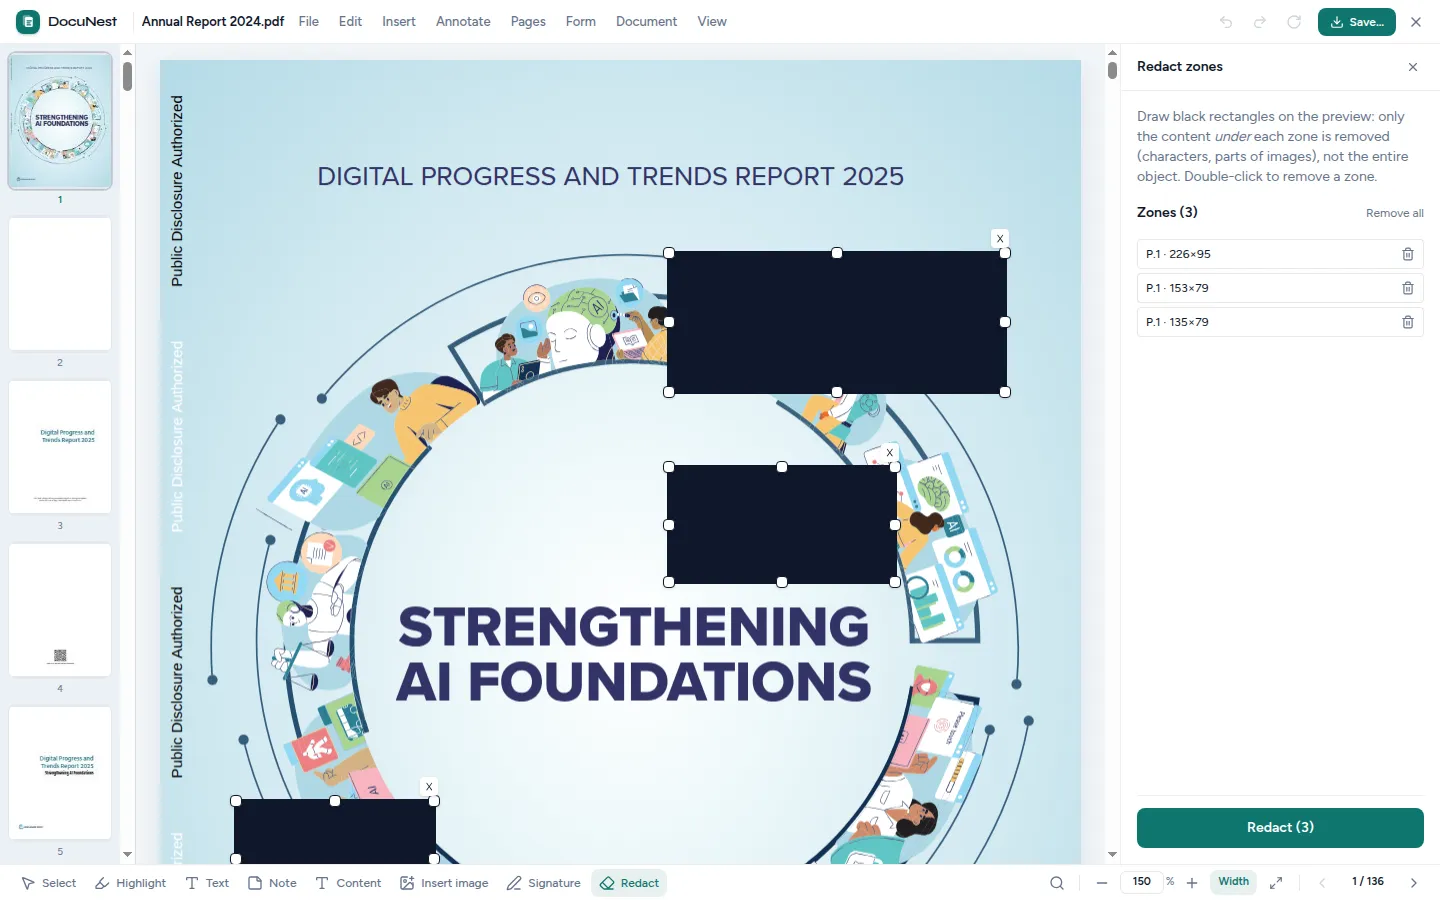
Task: Open page 1 thumbnail
Action: 60,121
